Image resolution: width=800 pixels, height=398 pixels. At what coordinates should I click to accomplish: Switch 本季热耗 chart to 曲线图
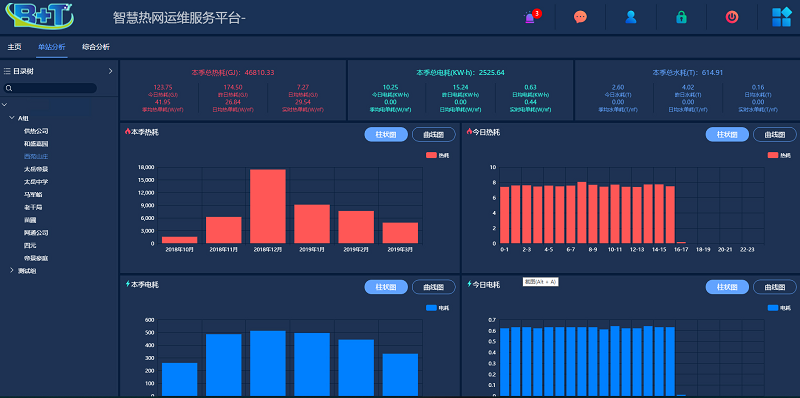click(x=434, y=134)
